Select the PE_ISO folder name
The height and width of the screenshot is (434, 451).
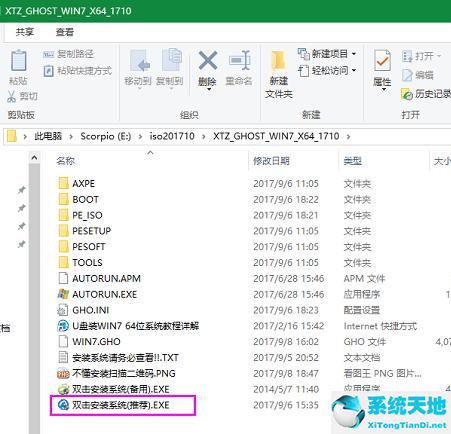(x=87, y=215)
